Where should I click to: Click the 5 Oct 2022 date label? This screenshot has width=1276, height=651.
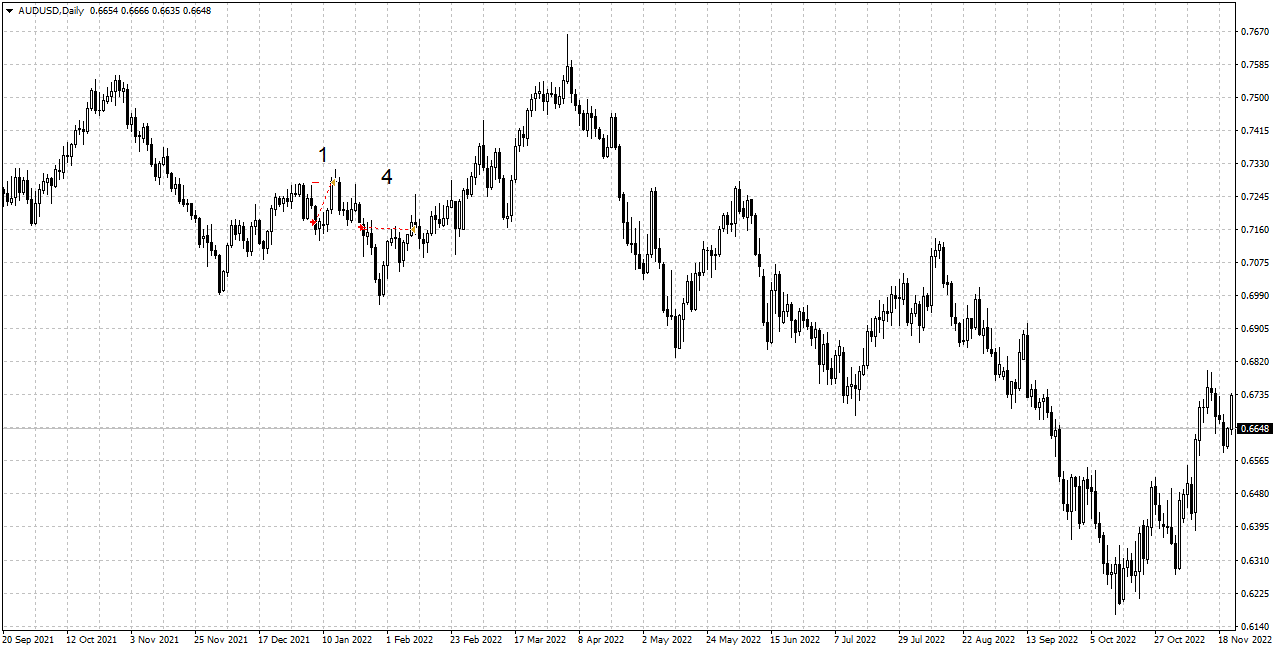1114,638
